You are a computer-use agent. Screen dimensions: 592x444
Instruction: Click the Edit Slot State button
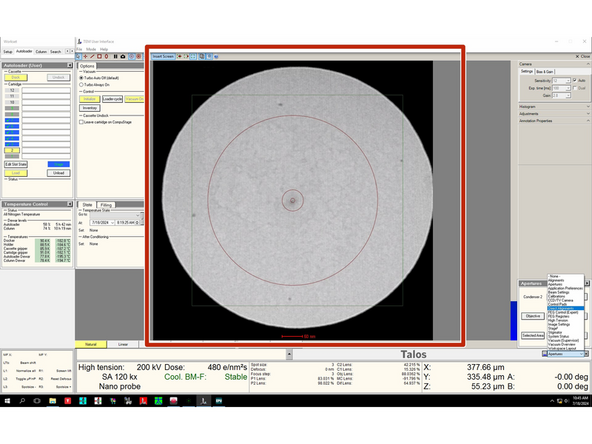16,164
